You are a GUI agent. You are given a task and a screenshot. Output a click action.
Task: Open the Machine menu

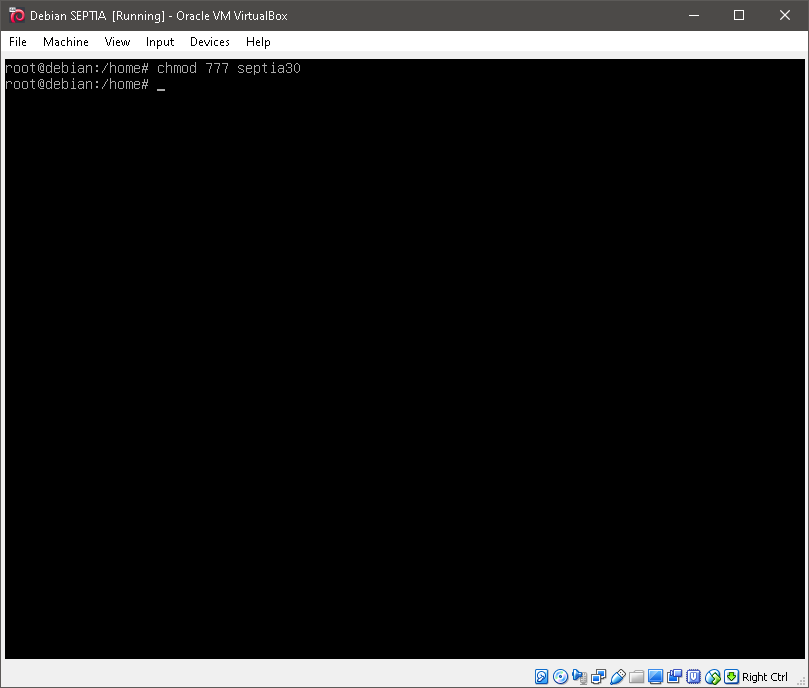(x=66, y=42)
